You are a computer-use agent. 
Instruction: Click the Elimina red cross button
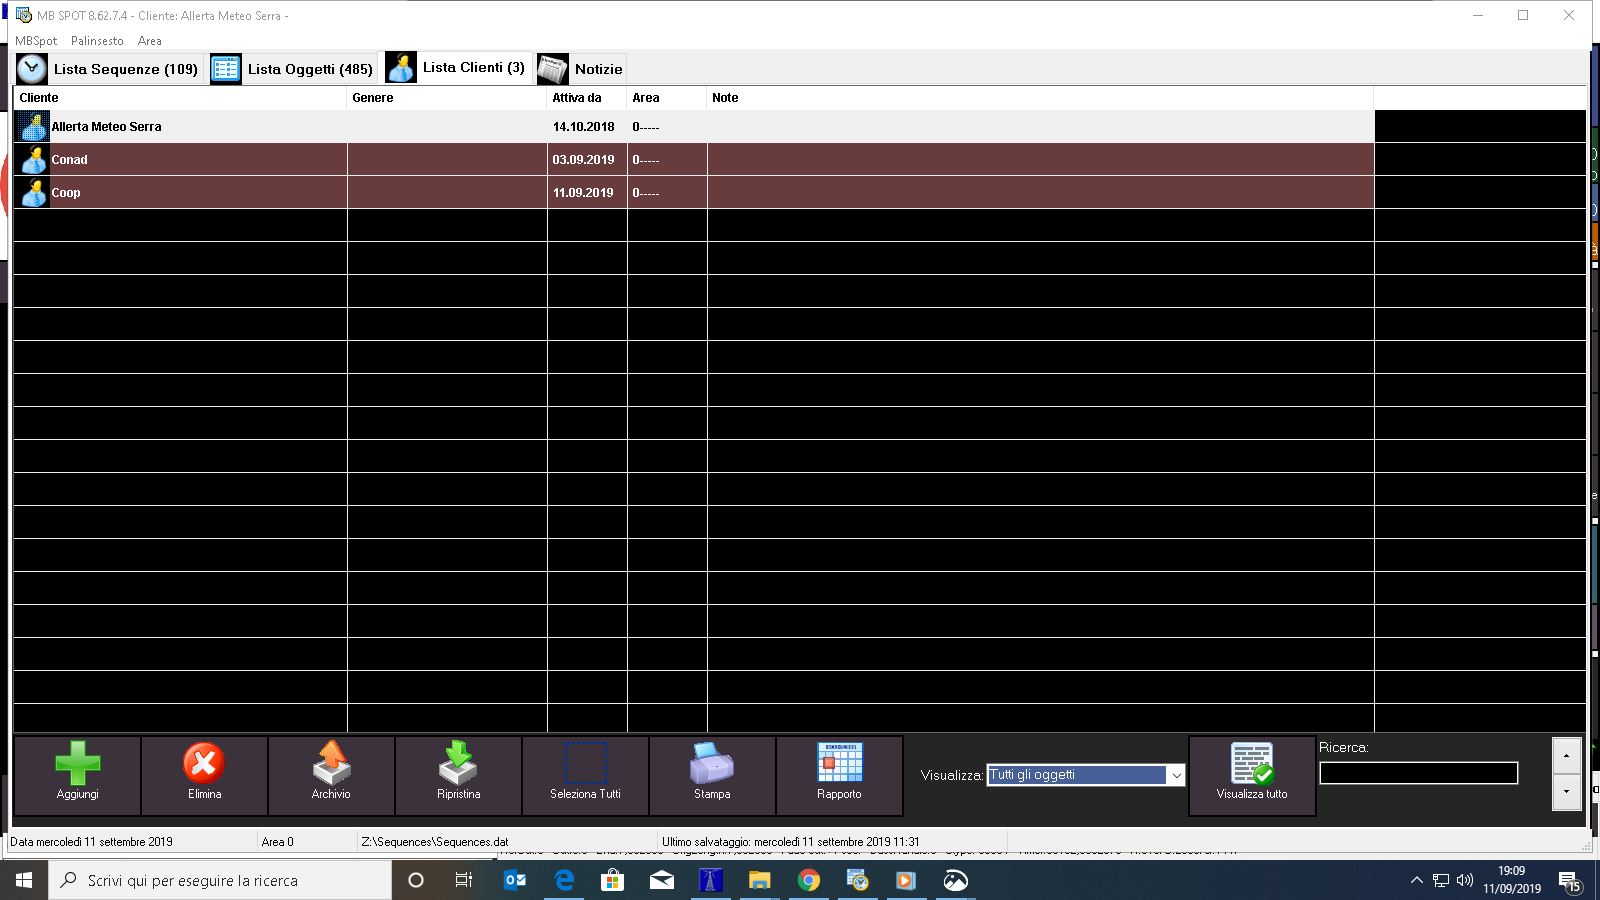click(204, 776)
